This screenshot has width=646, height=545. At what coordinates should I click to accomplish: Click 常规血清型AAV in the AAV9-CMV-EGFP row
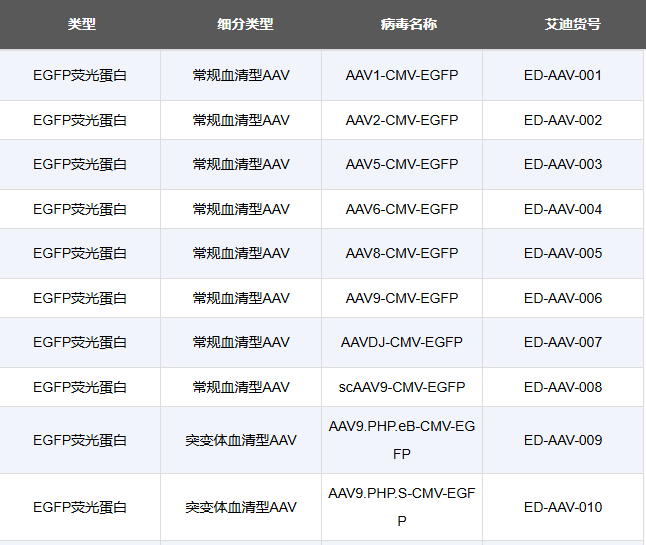coord(241,298)
